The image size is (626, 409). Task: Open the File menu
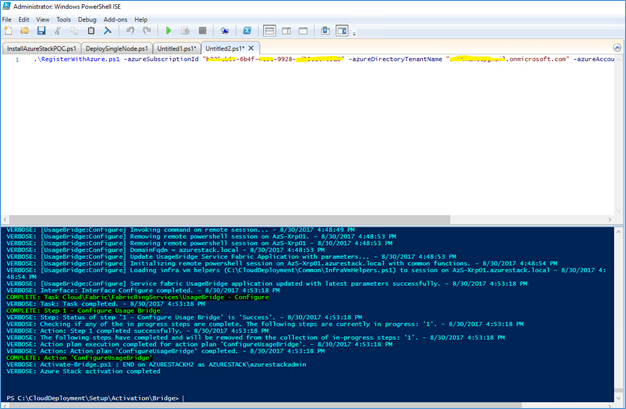point(7,20)
